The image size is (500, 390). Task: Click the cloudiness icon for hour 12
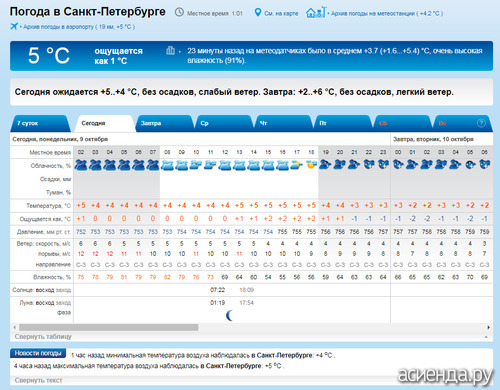pos(225,165)
